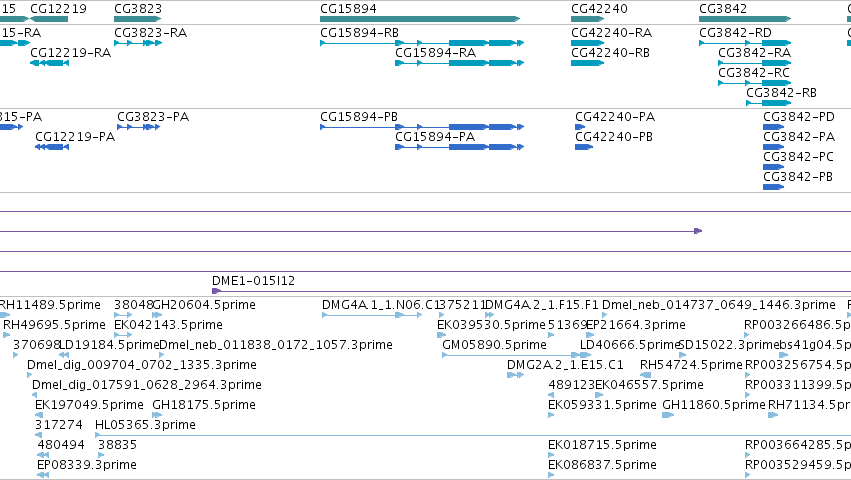
Task: Click the CG3823-PA protein glyph
Action: pyautogui.click(x=138, y=127)
